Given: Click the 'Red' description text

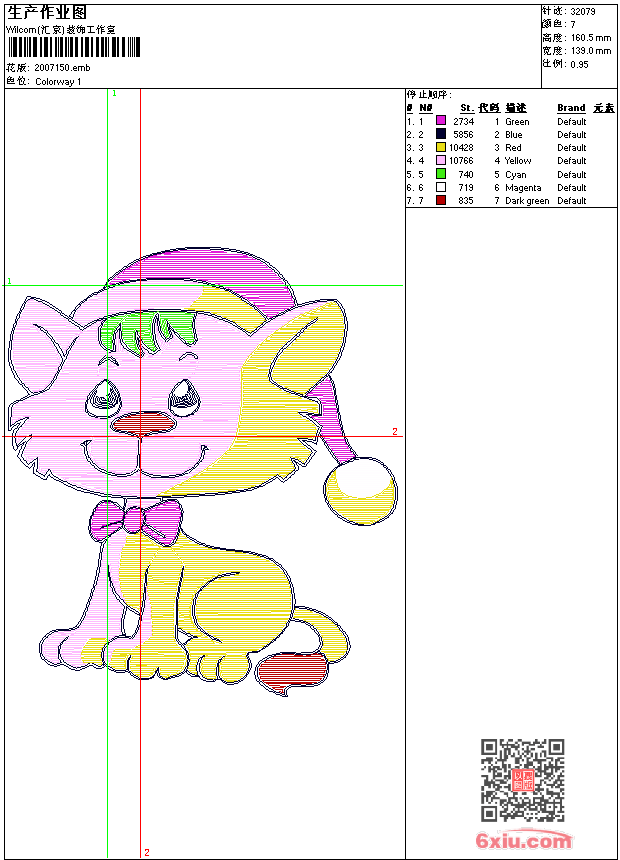Looking at the screenshot, I should coord(513,148).
